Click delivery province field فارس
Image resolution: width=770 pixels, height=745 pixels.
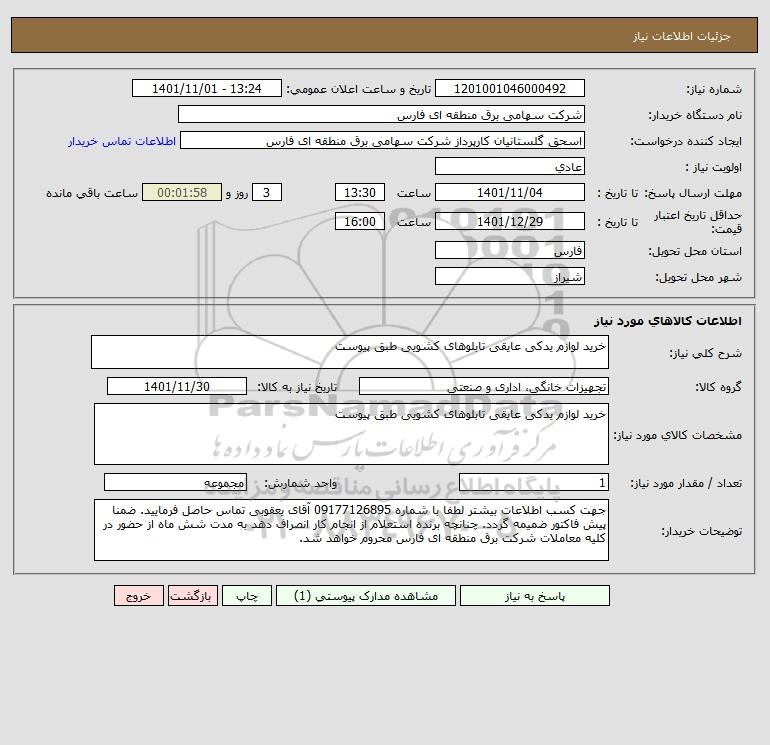(510, 250)
